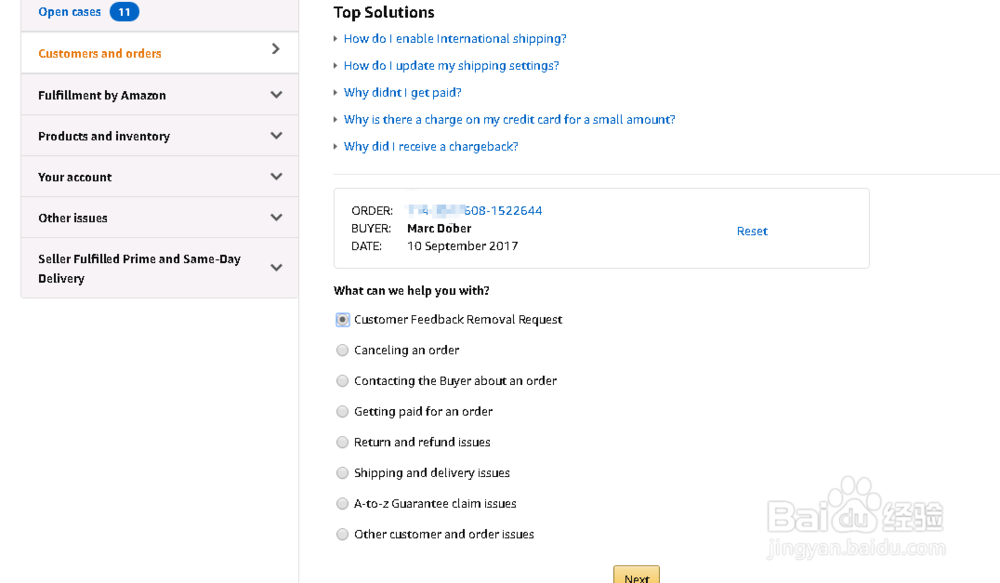Expand the Products and inventory section
Viewport: 1000px width, 583px height.
159,135
